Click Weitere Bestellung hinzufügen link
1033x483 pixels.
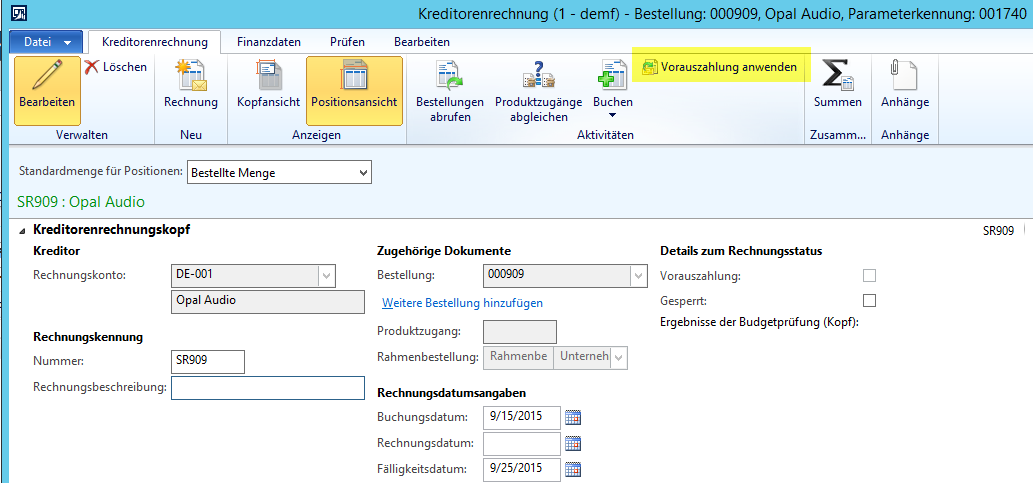point(462,302)
